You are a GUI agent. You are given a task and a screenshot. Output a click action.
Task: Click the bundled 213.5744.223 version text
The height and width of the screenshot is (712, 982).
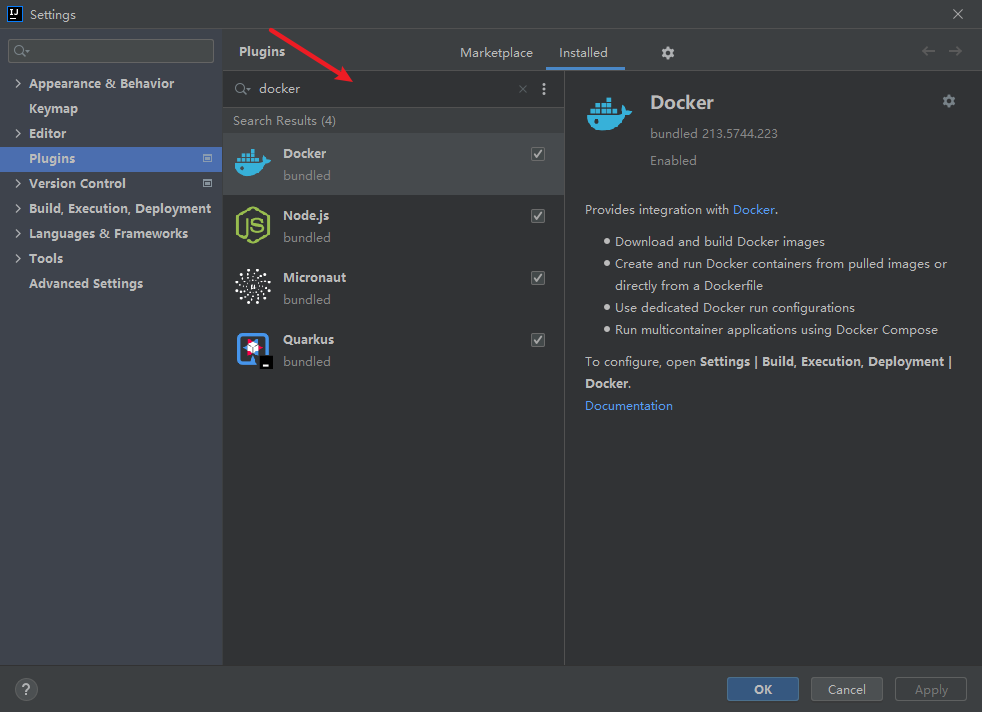(x=713, y=133)
